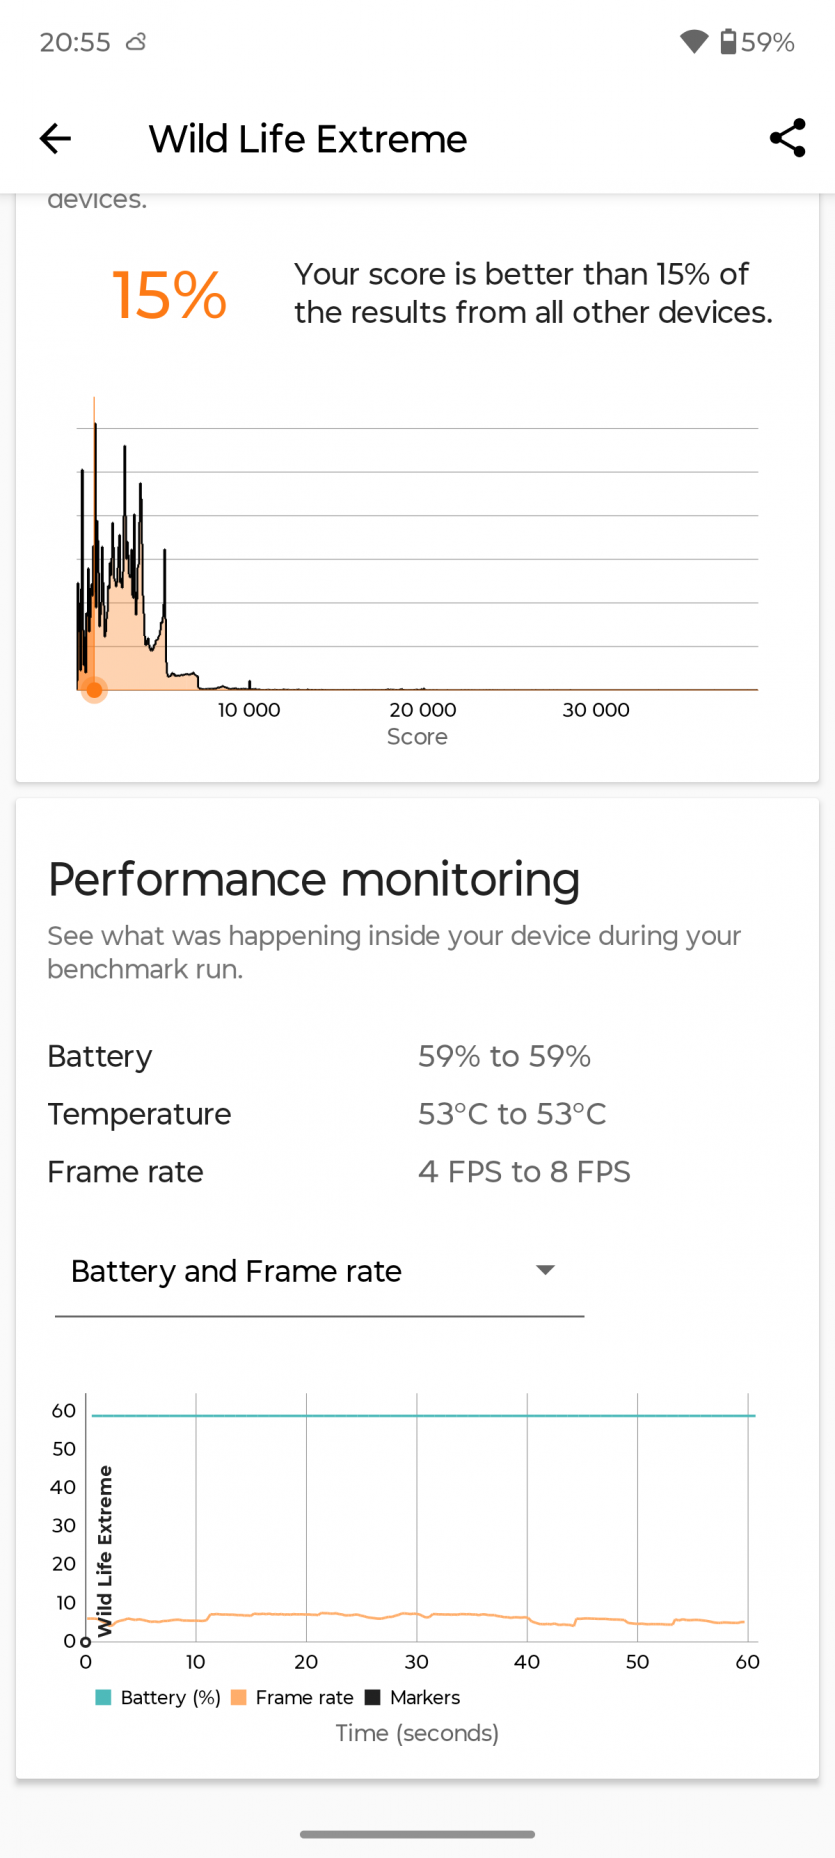Open the Battery and Frame rate dropdown
835x1858 pixels.
coord(236,1271)
